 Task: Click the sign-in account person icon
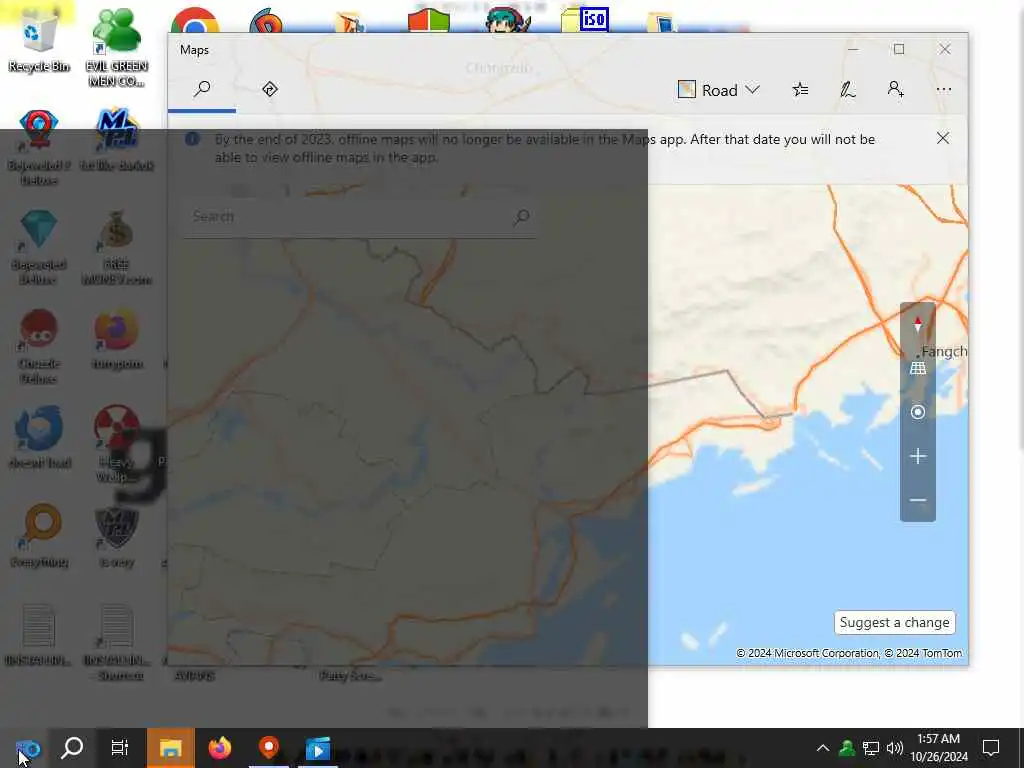coord(895,89)
